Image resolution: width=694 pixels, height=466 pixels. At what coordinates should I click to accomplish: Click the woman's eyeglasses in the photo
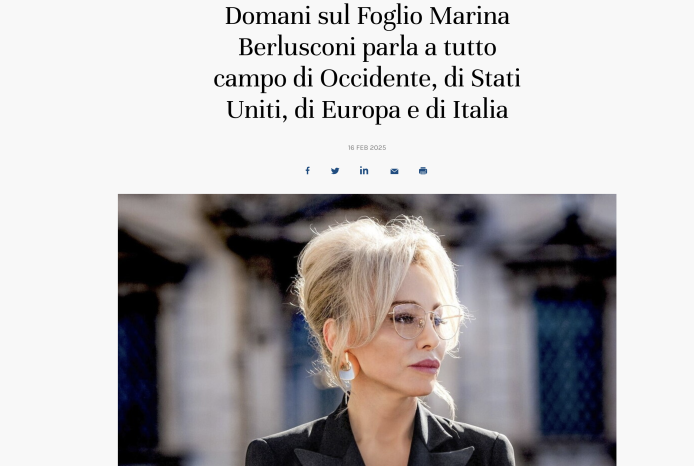(x=423, y=321)
